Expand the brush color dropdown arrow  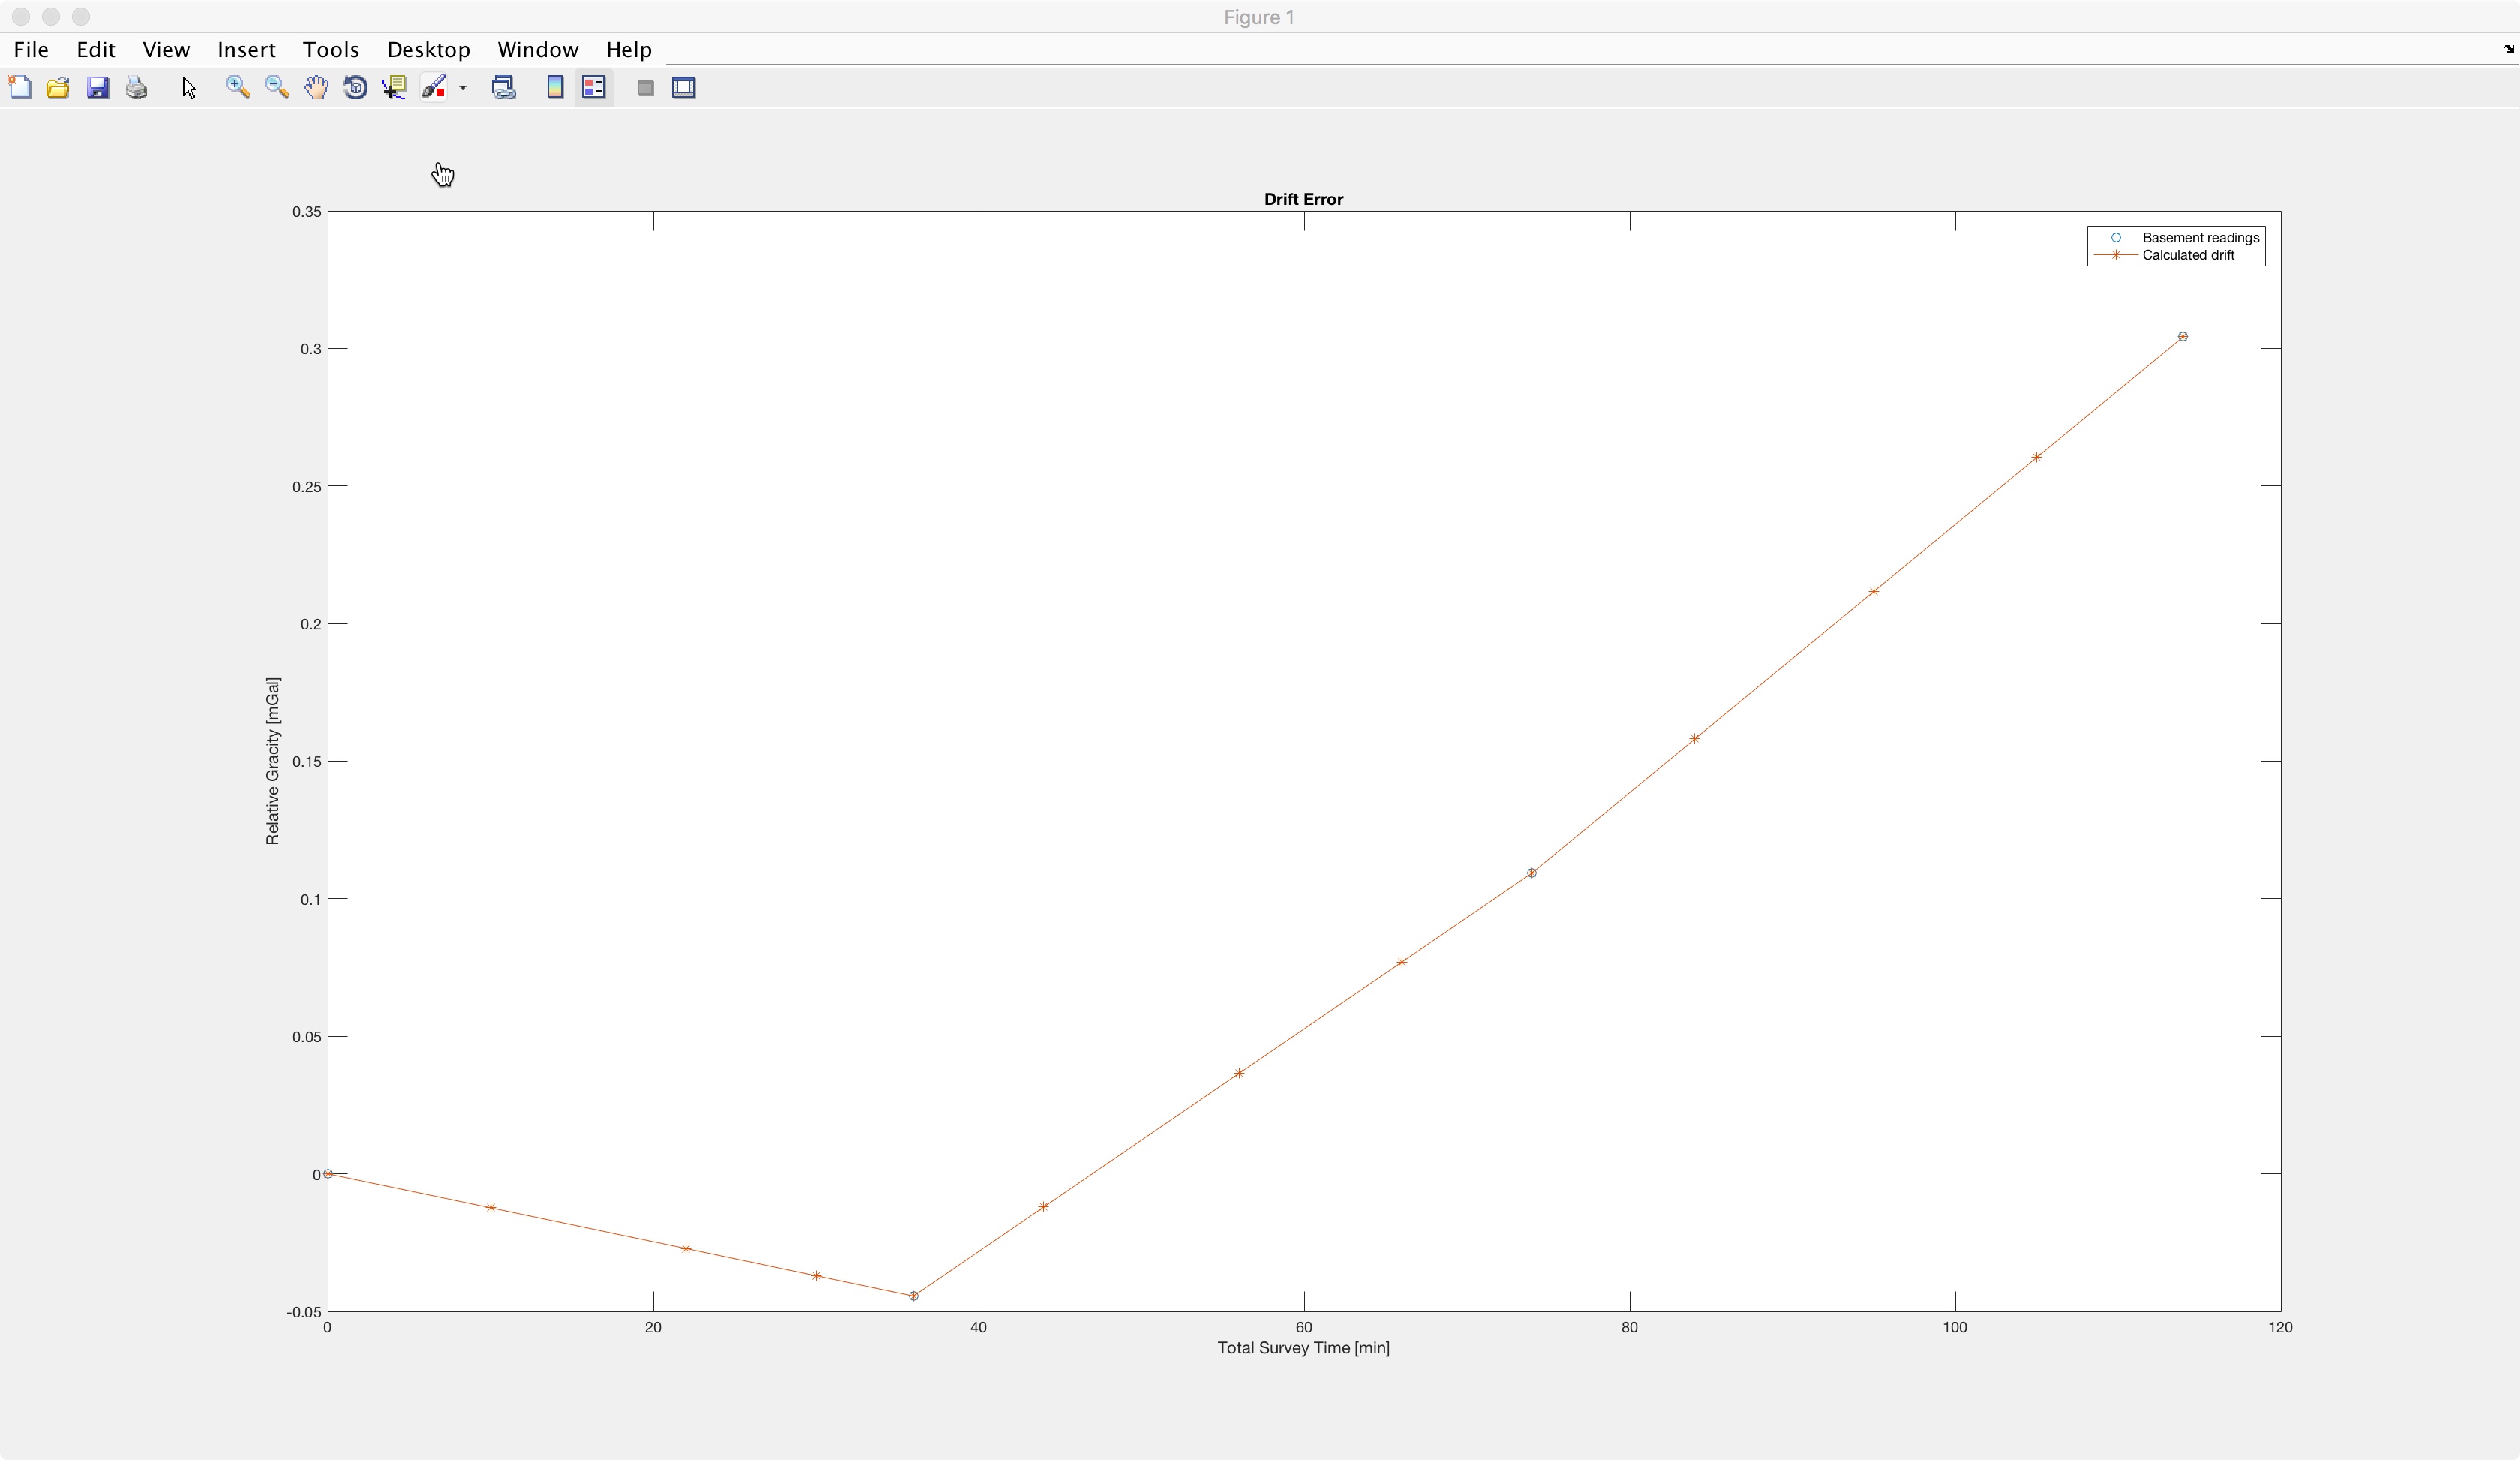coord(463,88)
